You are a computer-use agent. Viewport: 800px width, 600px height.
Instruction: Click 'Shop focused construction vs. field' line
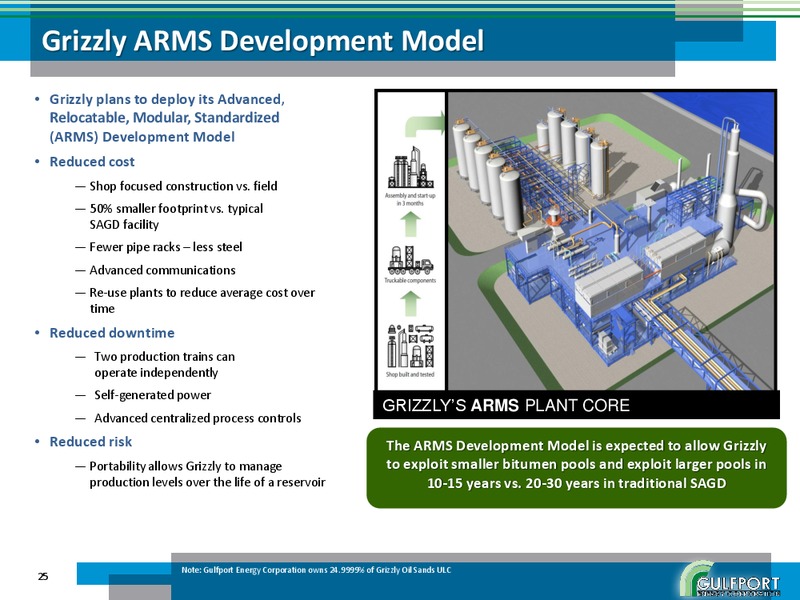click(183, 186)
